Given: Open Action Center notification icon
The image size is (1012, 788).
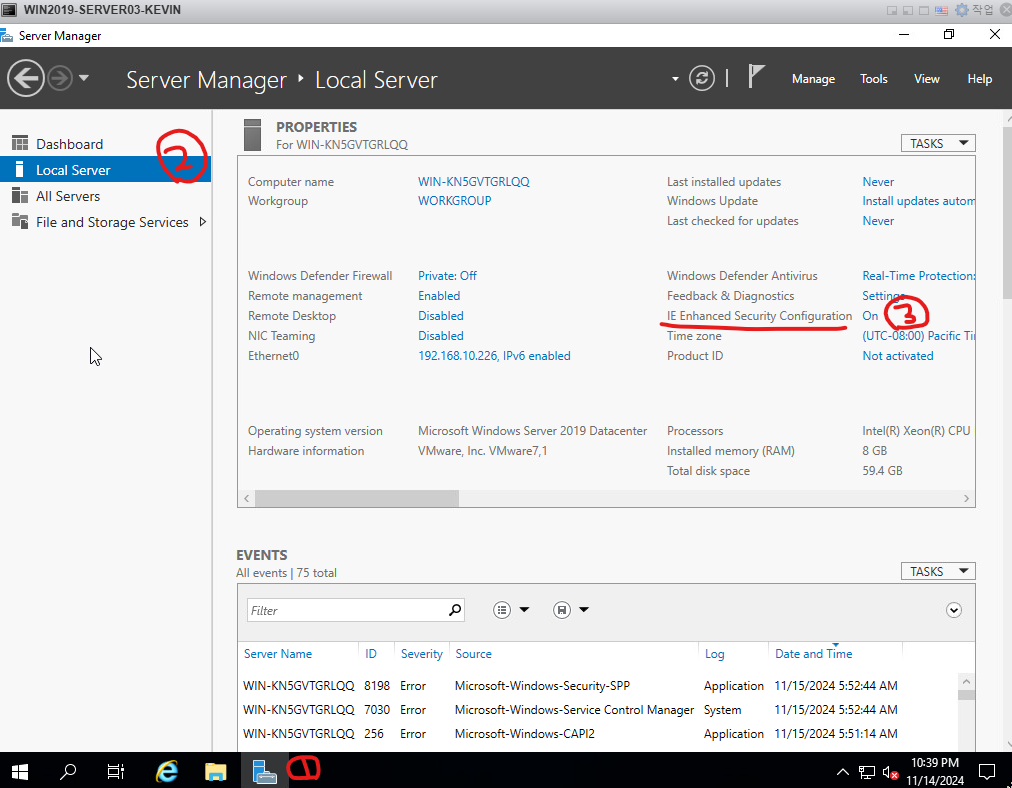Looking at the screenshot, I should pyautogui.click(x=987, y=771).
